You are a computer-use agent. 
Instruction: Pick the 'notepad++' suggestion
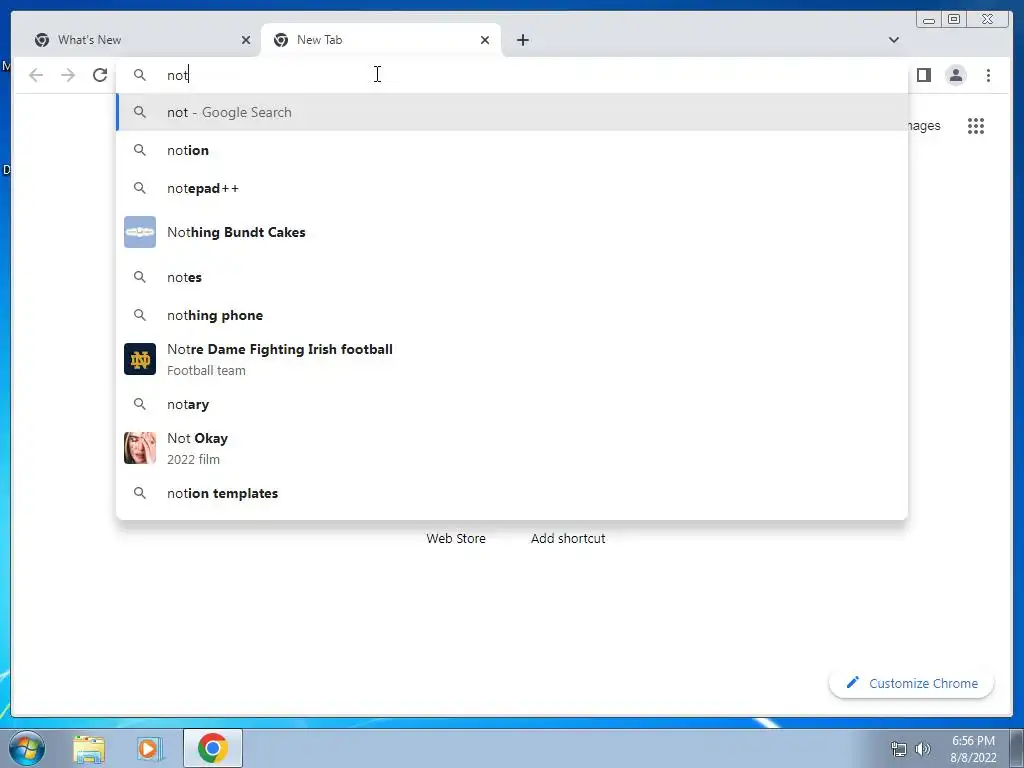(x=512, y=188)
